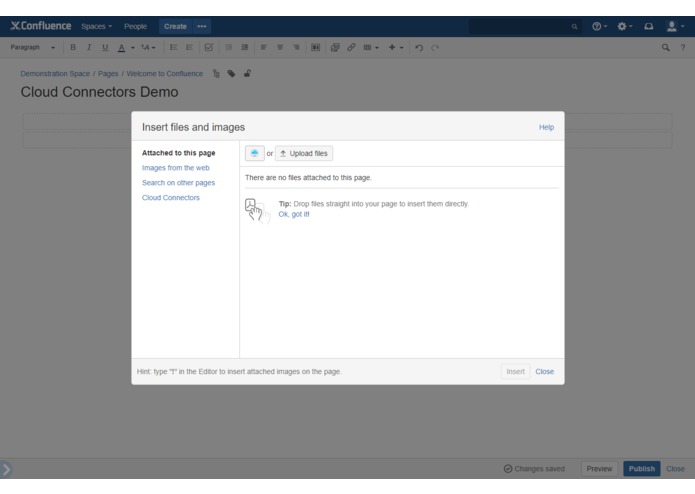Apply the text color button
This screenshot has height=494, width=695.
[121, 47]
